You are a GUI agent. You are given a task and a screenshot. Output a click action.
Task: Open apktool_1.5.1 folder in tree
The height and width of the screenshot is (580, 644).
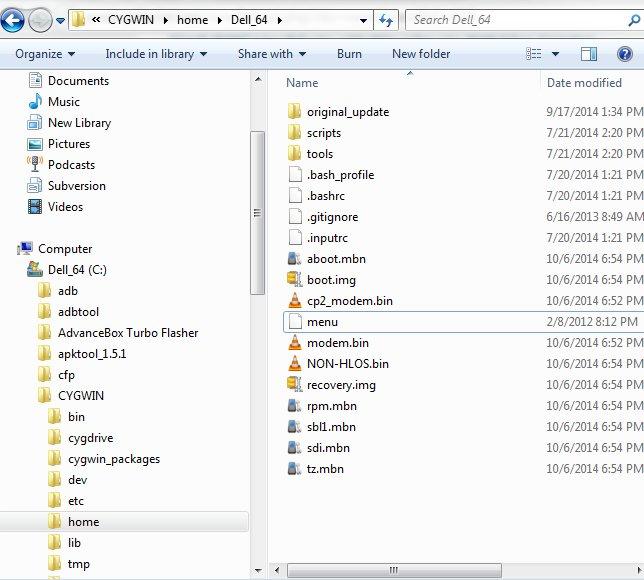[92, 354]
